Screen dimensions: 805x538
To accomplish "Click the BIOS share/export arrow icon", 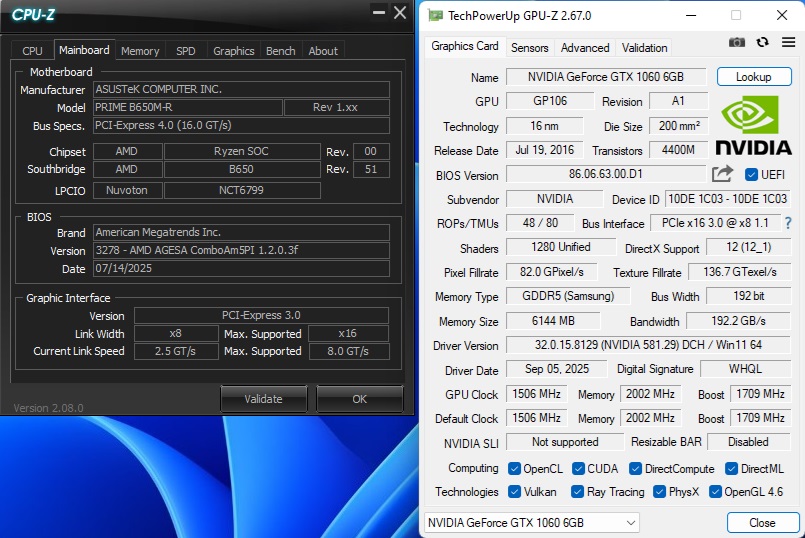I will click(722, 174).
